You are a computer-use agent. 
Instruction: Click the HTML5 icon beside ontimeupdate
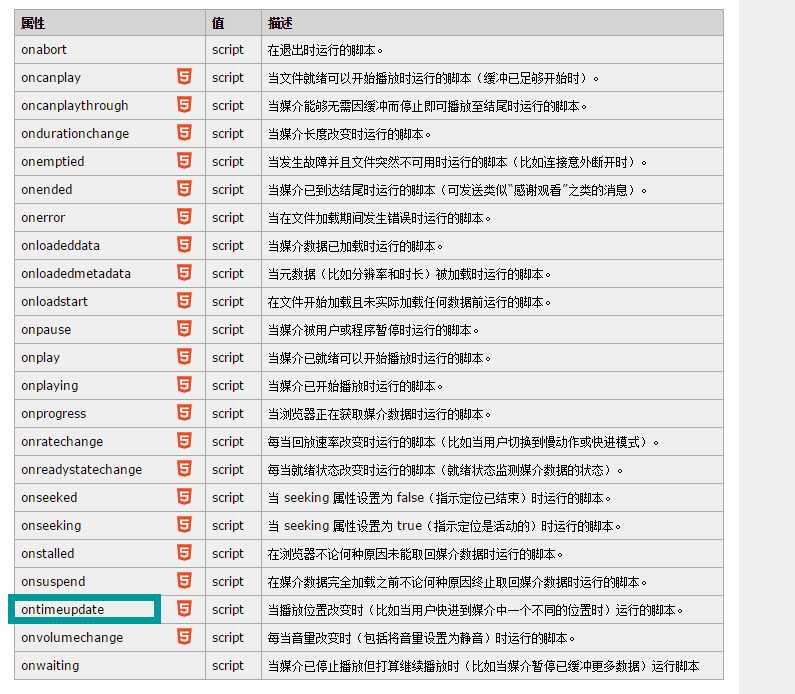[185, 609]
